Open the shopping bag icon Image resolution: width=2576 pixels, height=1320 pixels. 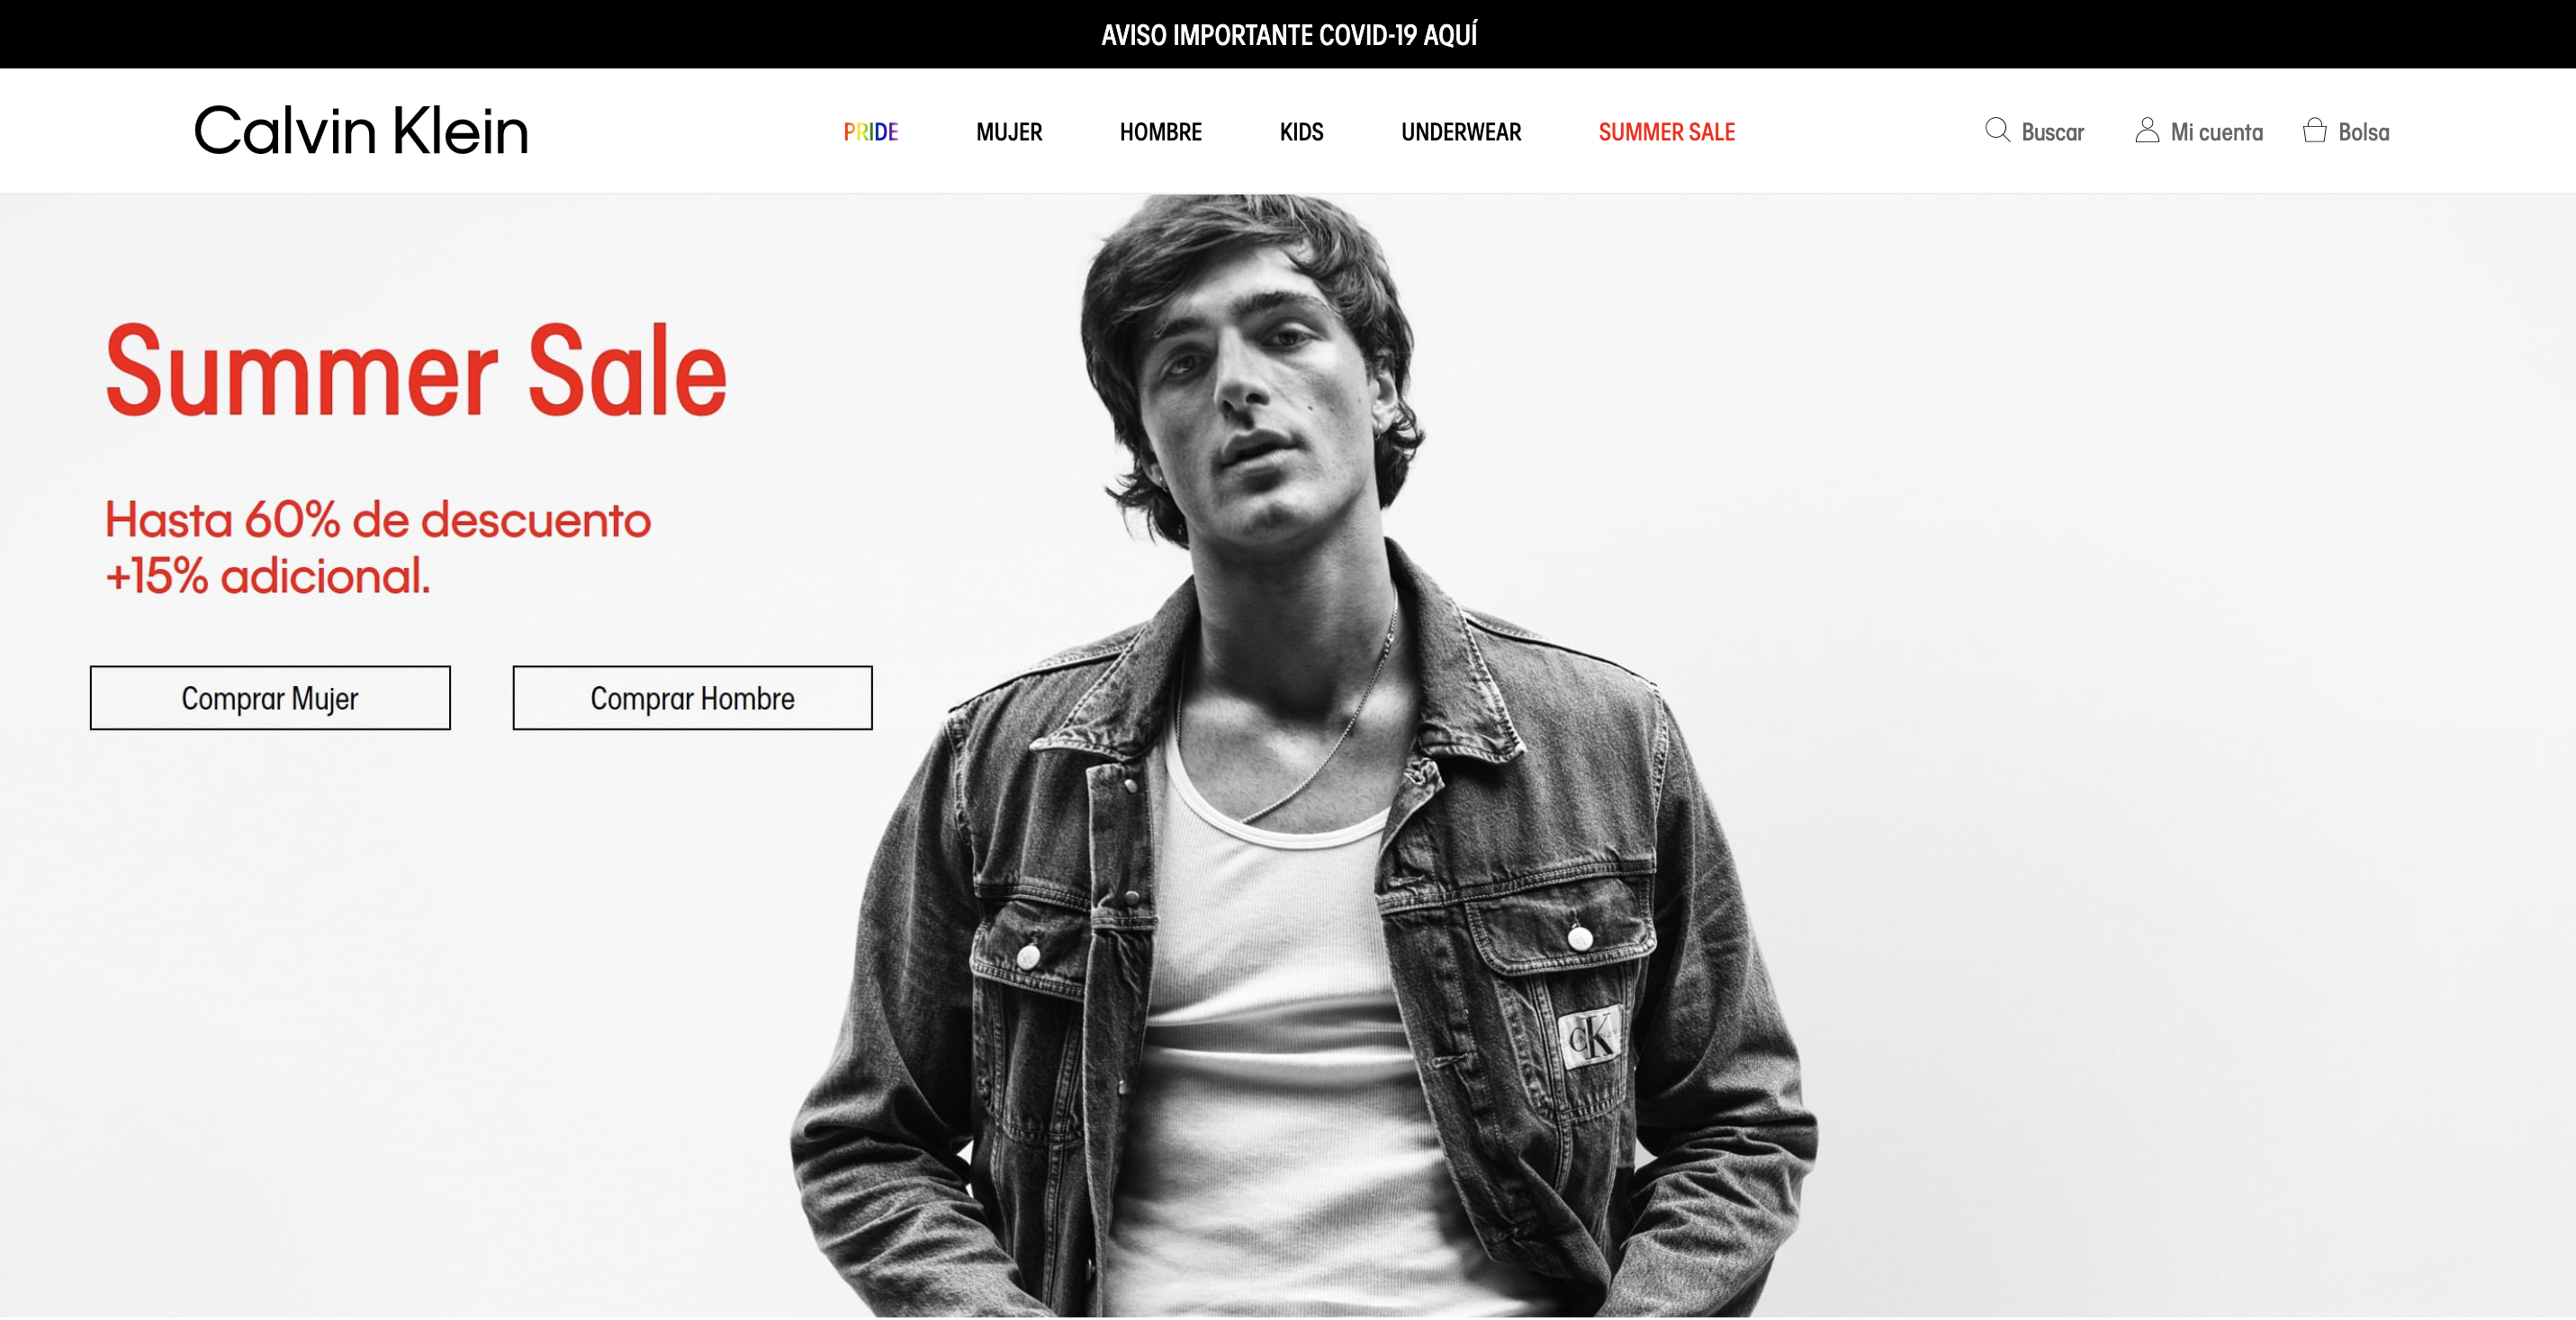tap(2314, 130)
